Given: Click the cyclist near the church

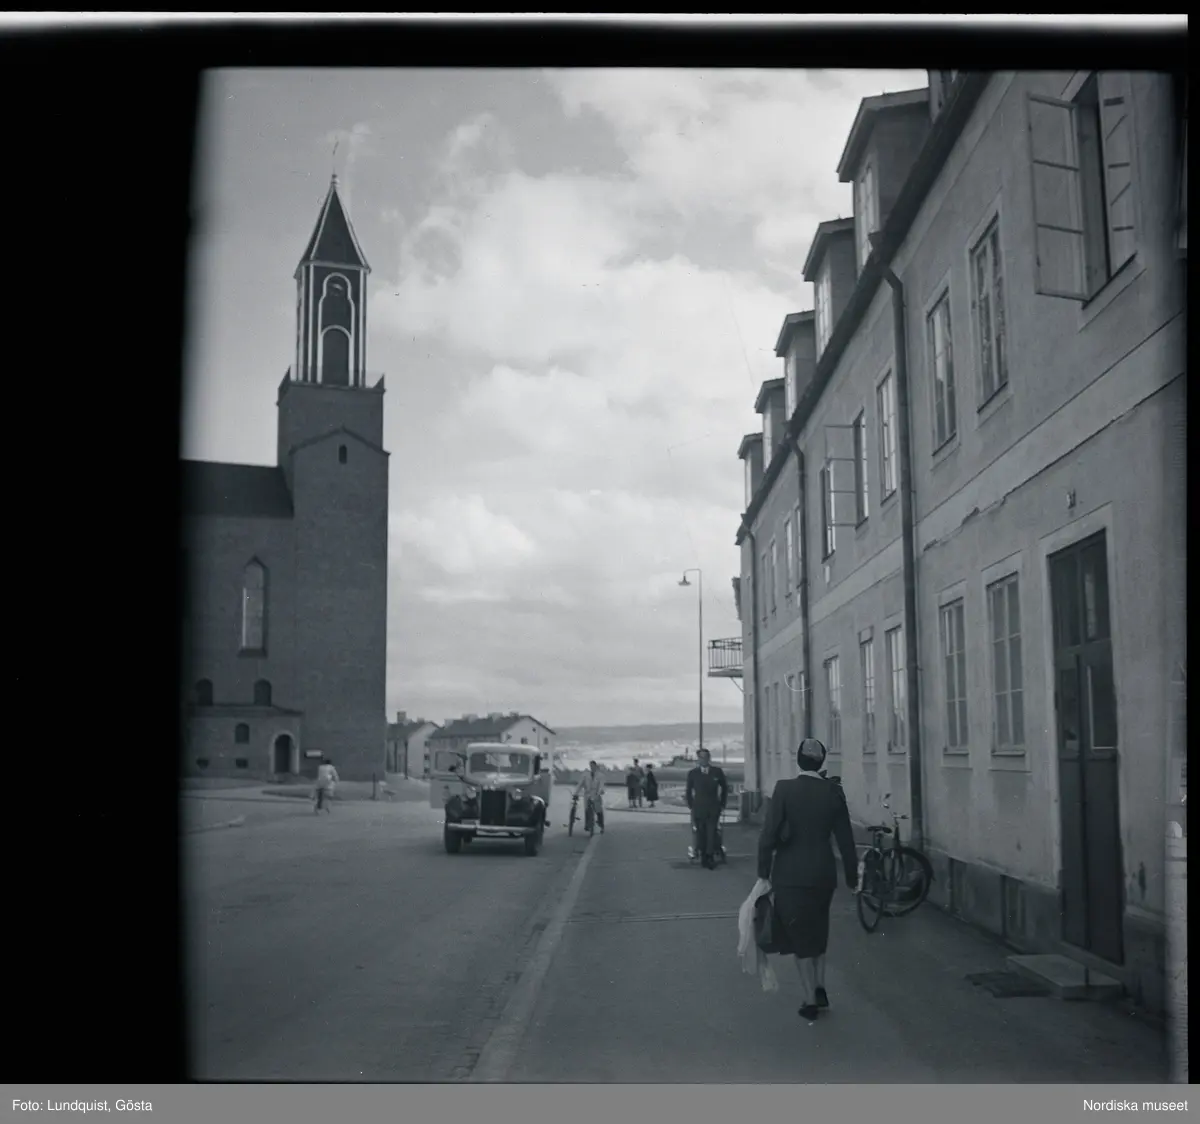Looking at the screenshot, I should (x=325, y=783).
